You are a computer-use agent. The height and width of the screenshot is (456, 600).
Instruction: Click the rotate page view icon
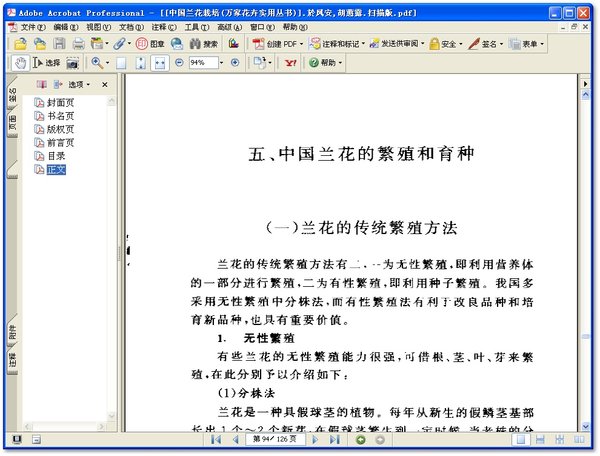(260, 63)
